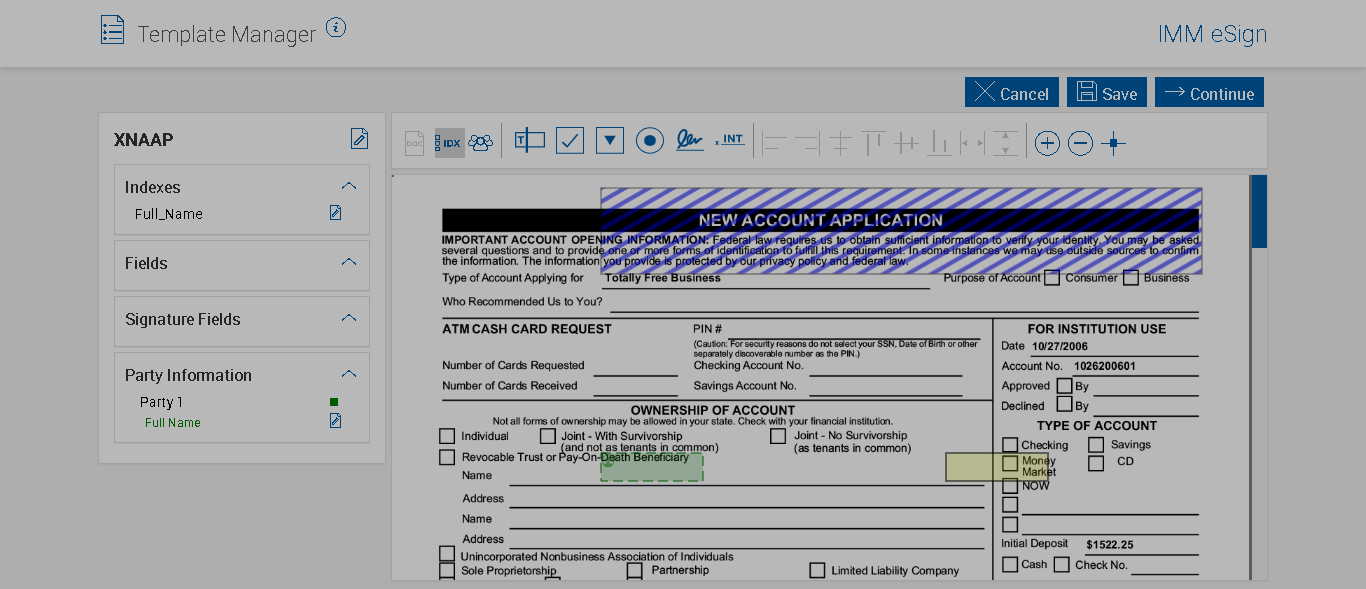Select the checkbox field tool
The width and height of the screenshot is (1366, 589).
click(x=570, y=140)
